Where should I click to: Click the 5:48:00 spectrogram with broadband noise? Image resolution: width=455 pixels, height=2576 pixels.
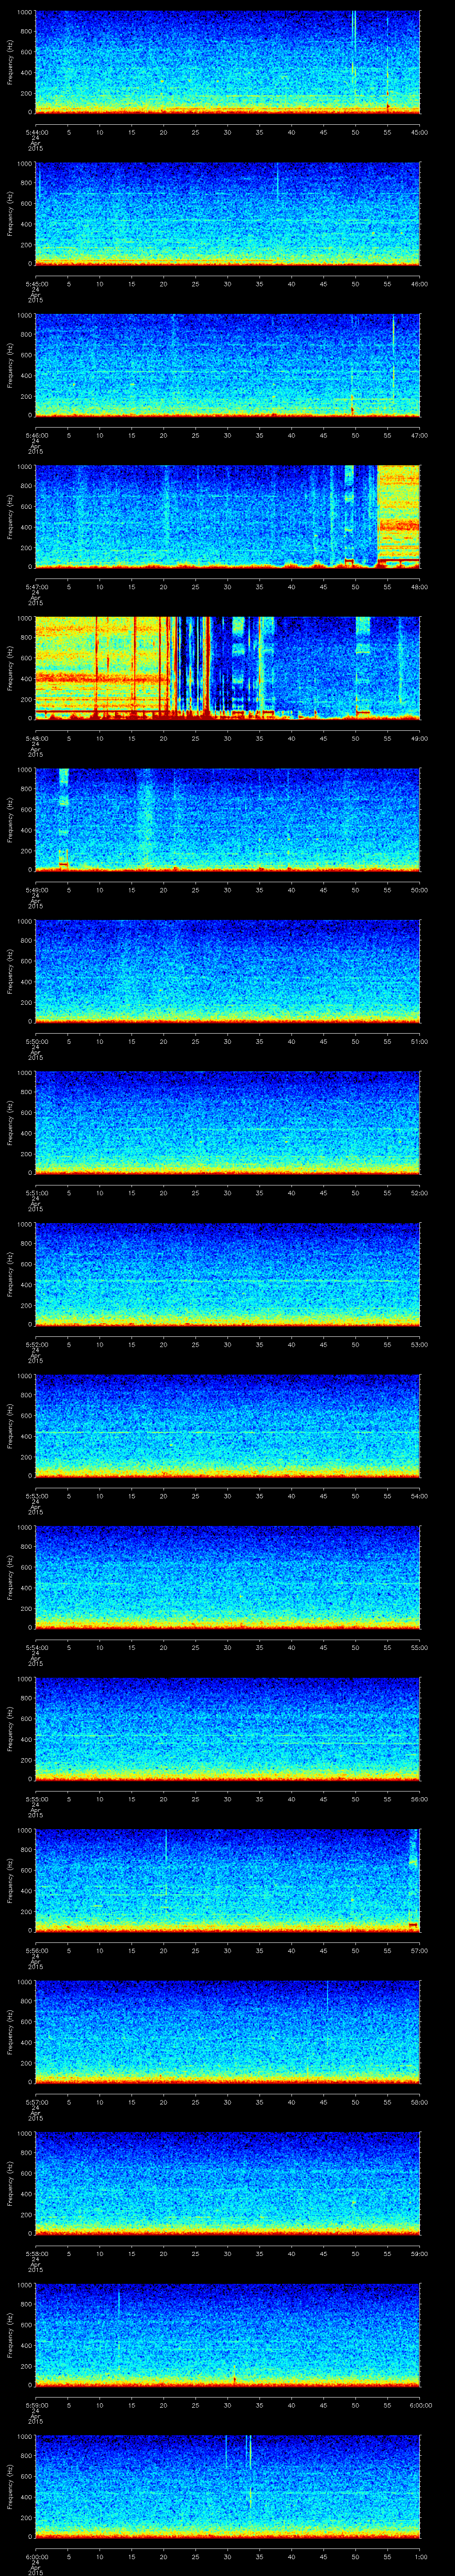[227, 668]
